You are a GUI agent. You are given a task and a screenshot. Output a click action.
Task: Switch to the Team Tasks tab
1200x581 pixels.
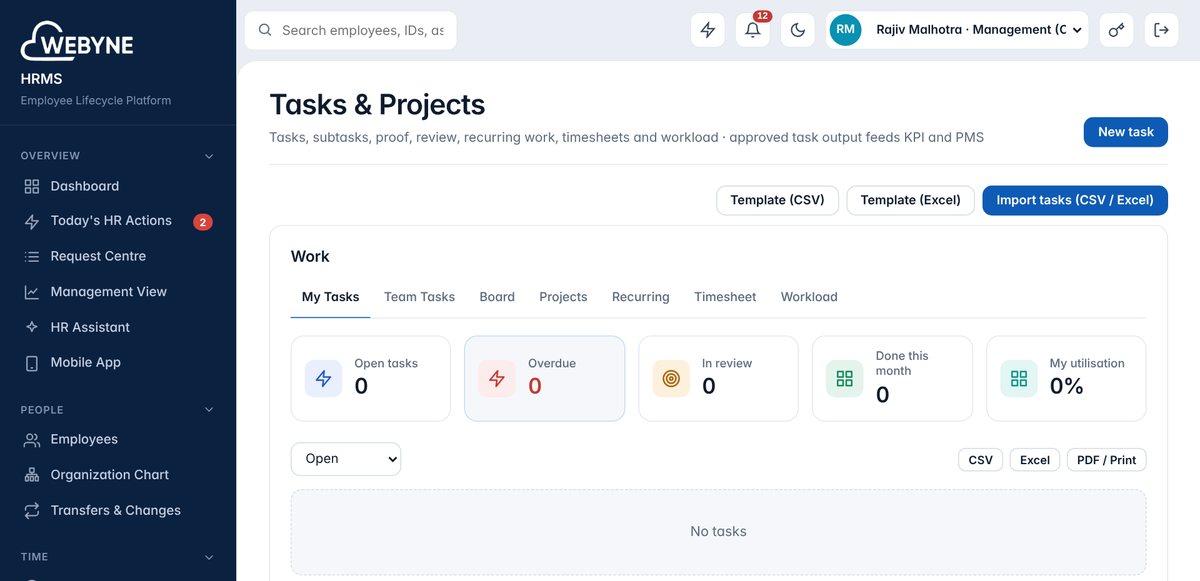tap(419, 297)
